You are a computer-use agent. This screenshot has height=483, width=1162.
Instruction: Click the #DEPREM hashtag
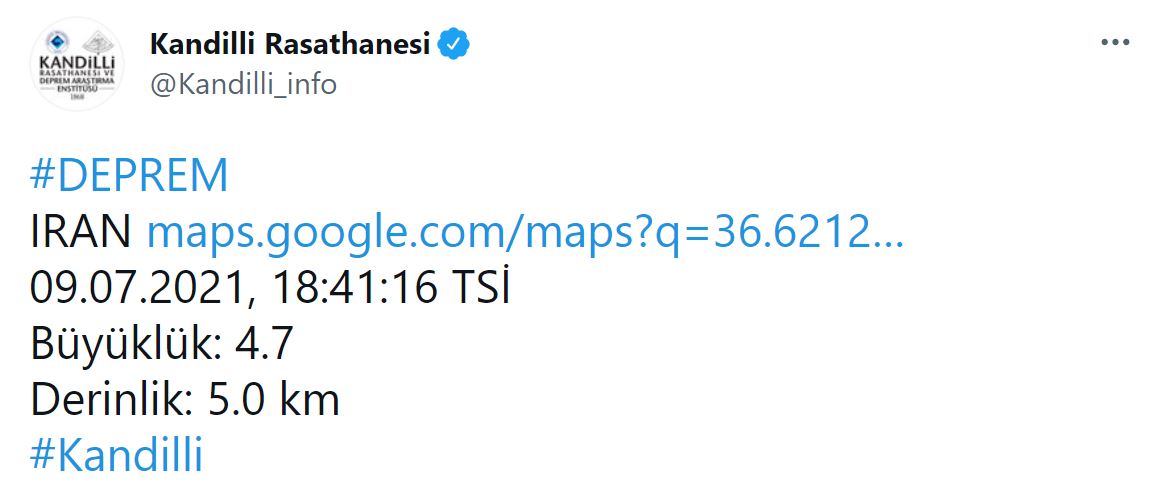[x=130, y=176]
